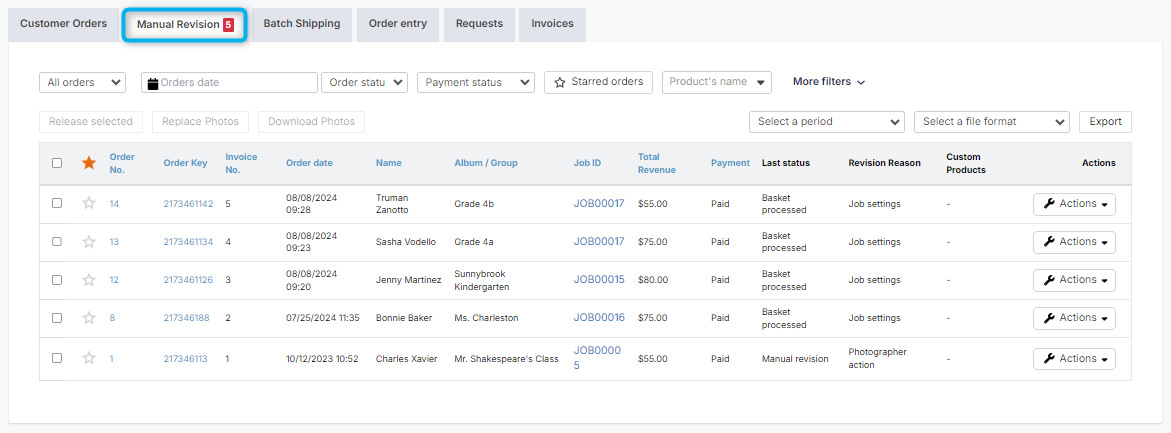Image resolution: width=1171 pixels, height=433 pixels.
Task: Toggle Starred orders filter
Action: point(599,82)
